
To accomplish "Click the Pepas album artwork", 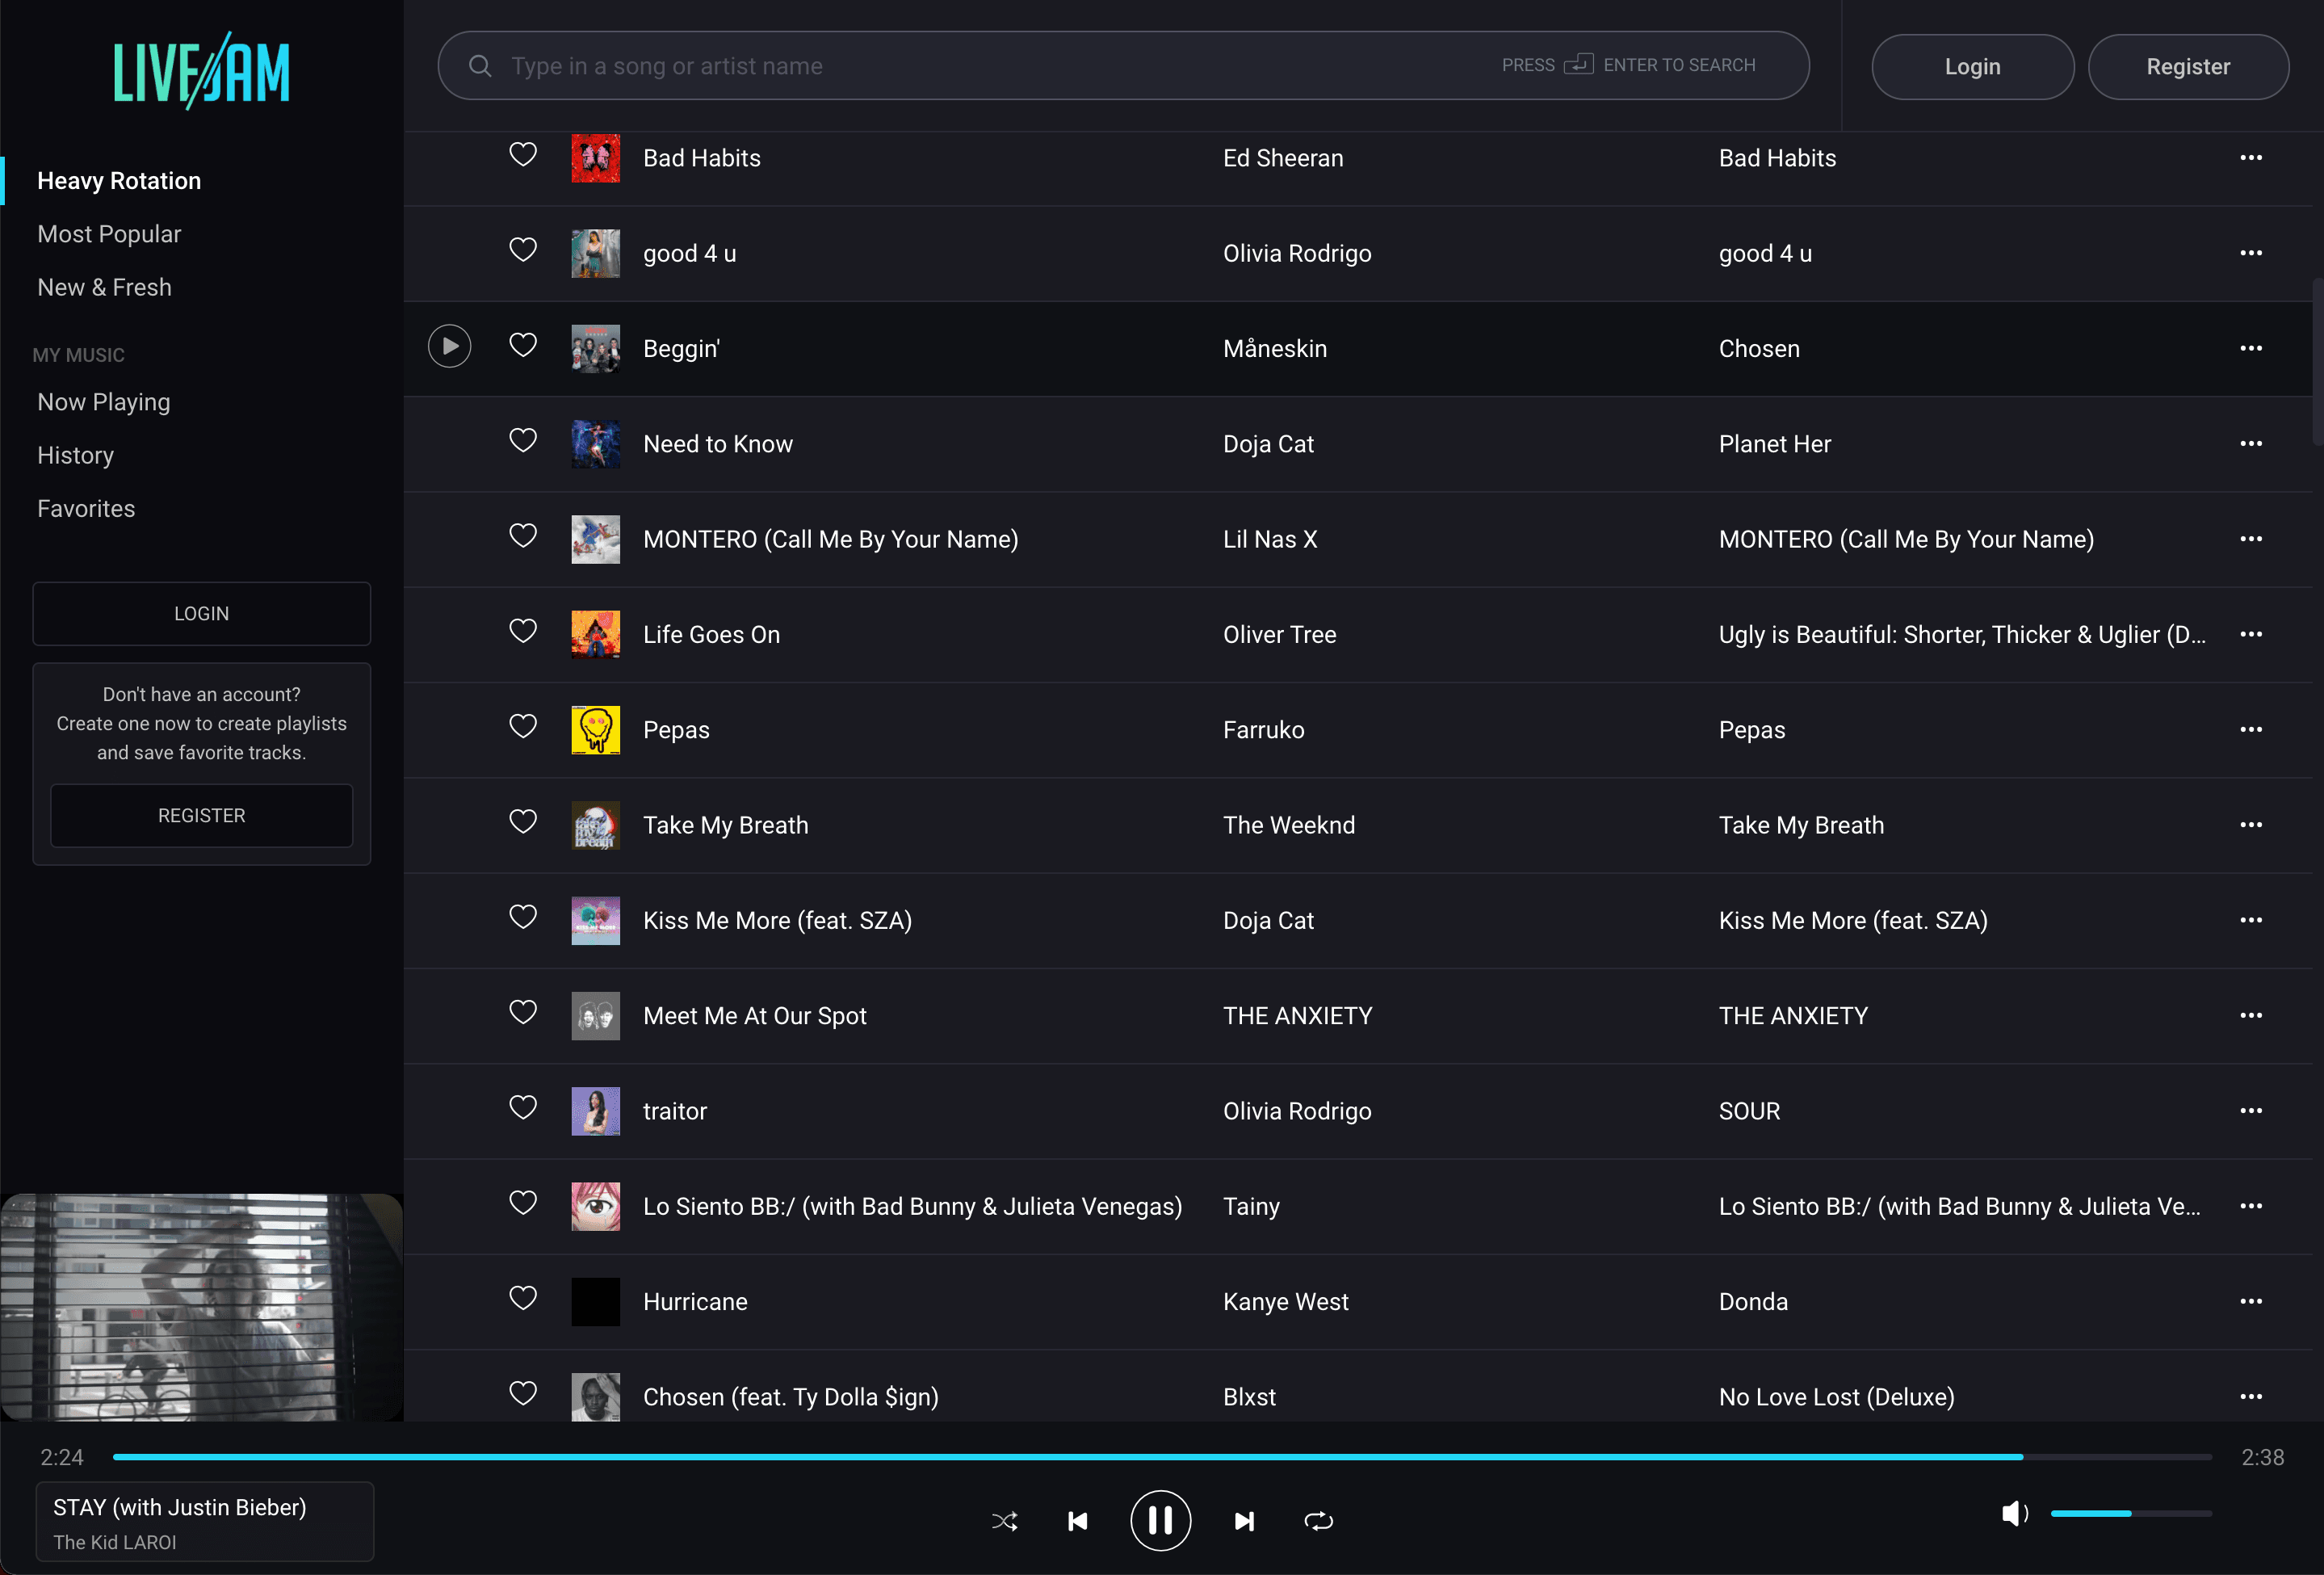I will 595,730.
